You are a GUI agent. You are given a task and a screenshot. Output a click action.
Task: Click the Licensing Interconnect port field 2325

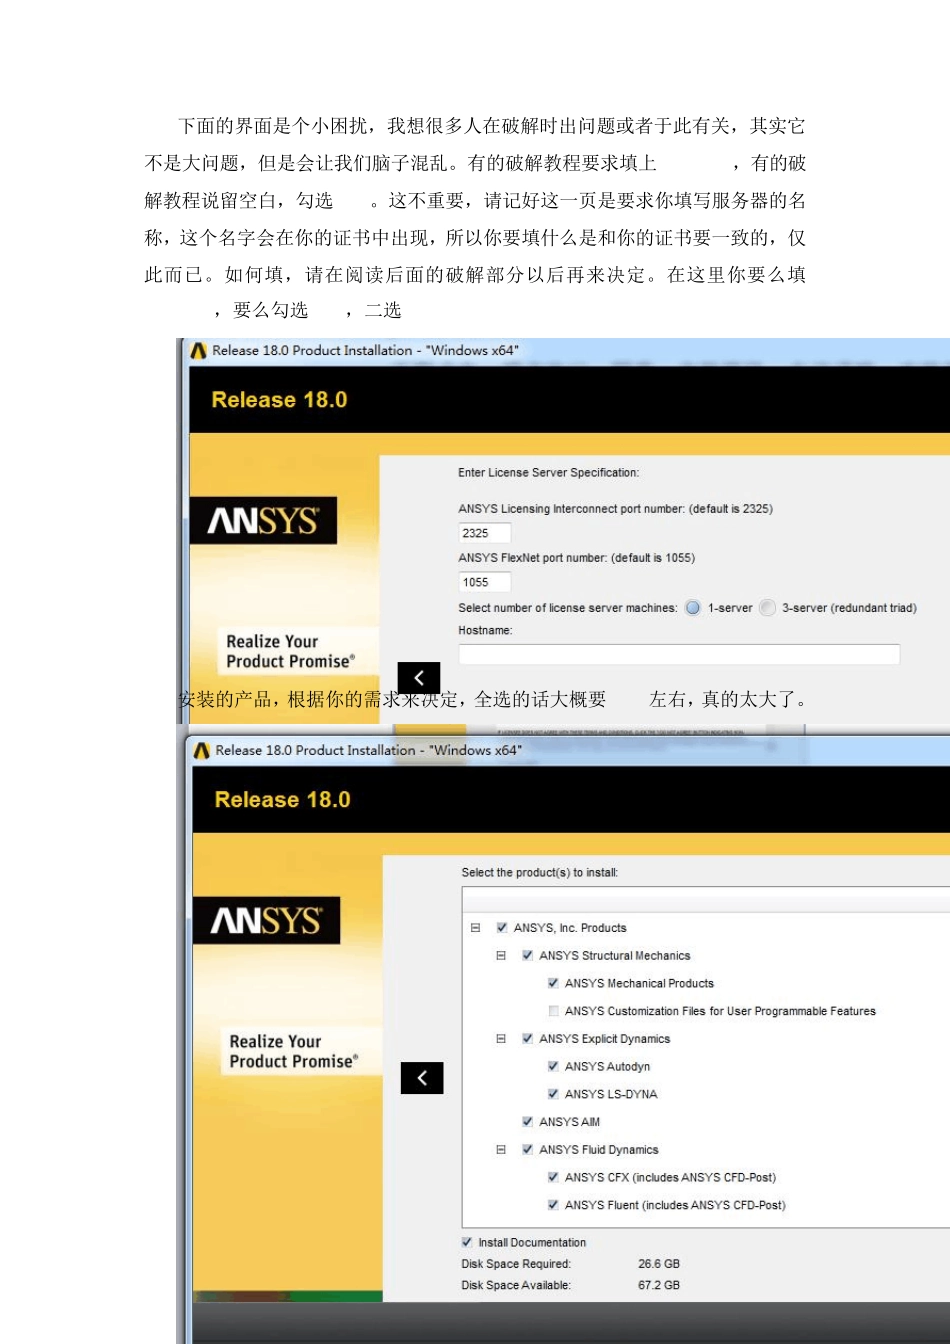coord(485,533)
